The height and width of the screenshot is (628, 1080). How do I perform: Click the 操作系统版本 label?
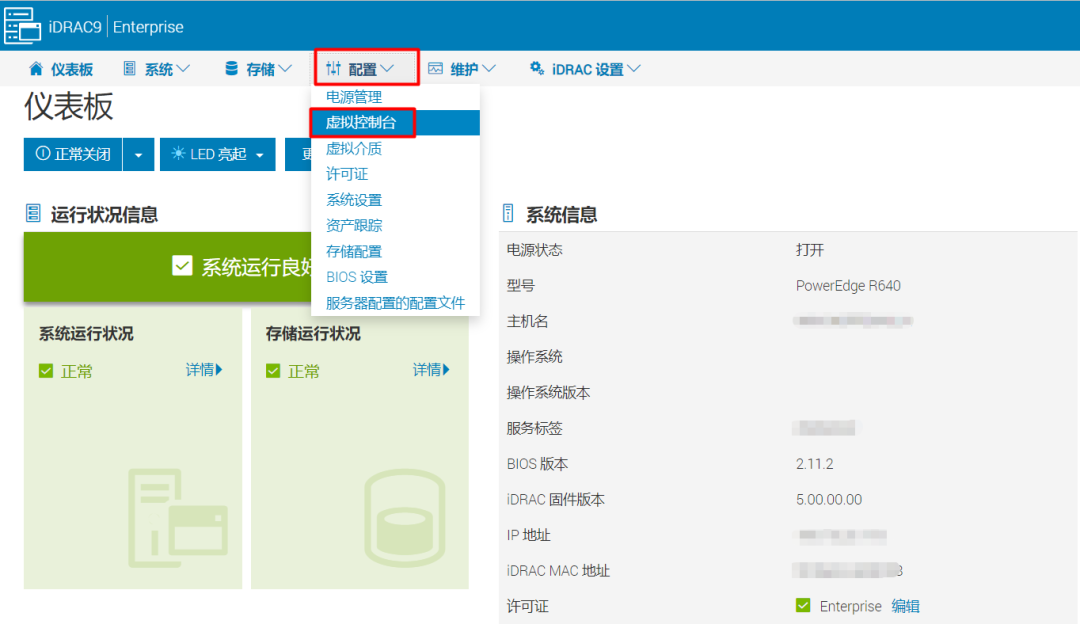coord(548,392)
